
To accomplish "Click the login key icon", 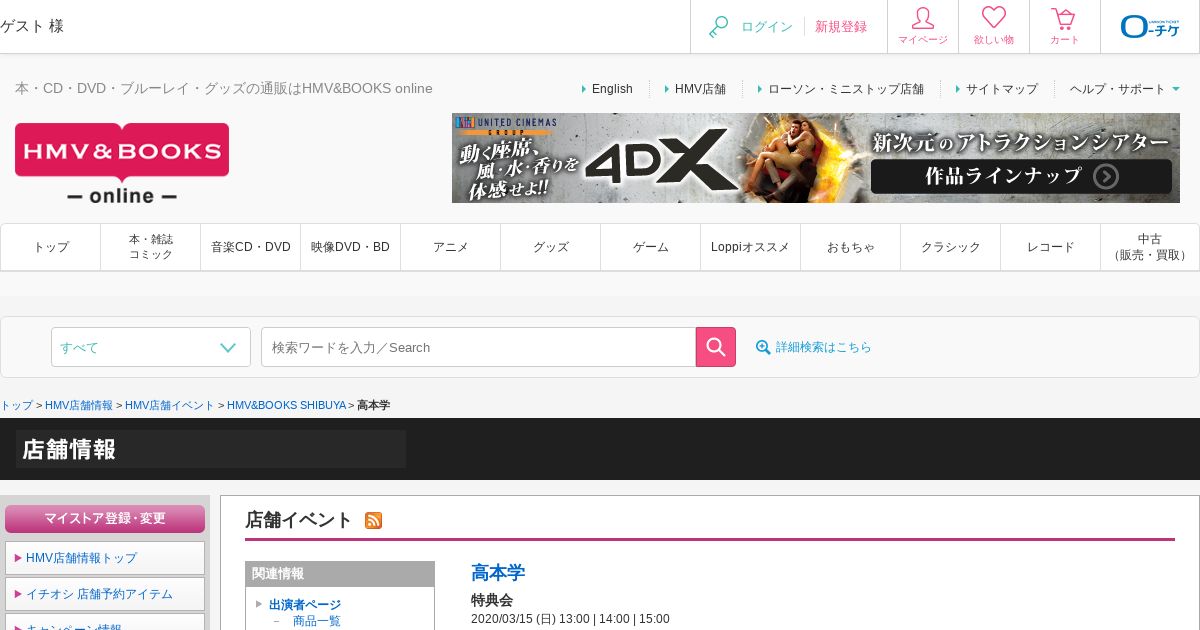I will coord(718,27).
